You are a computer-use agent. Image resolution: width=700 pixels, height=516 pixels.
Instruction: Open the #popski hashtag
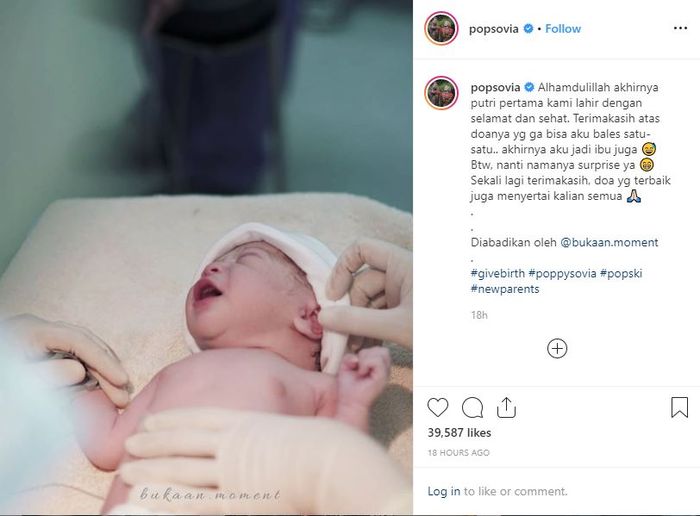(x=621, y=273)
